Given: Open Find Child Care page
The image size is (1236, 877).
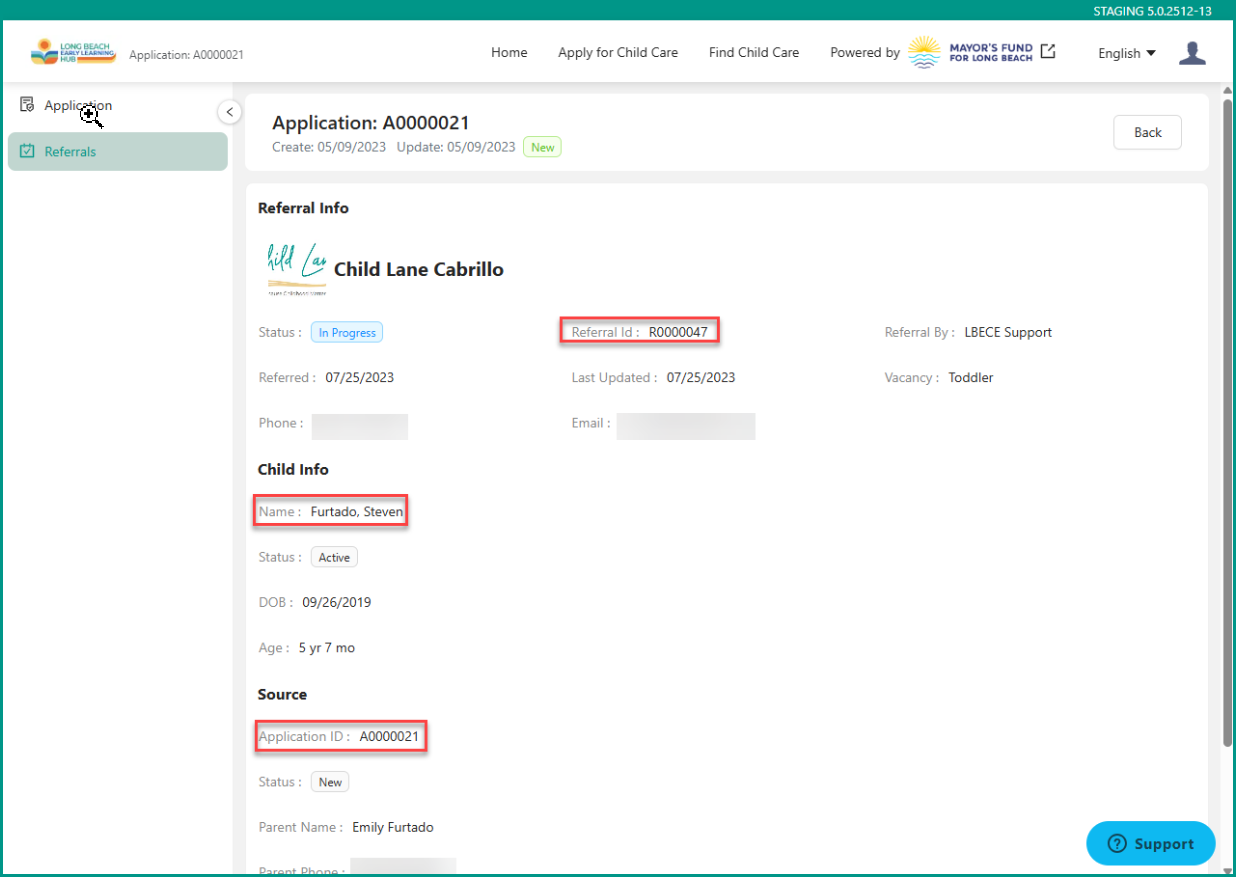Looking at the screenshot, I should tap(754, 53).
